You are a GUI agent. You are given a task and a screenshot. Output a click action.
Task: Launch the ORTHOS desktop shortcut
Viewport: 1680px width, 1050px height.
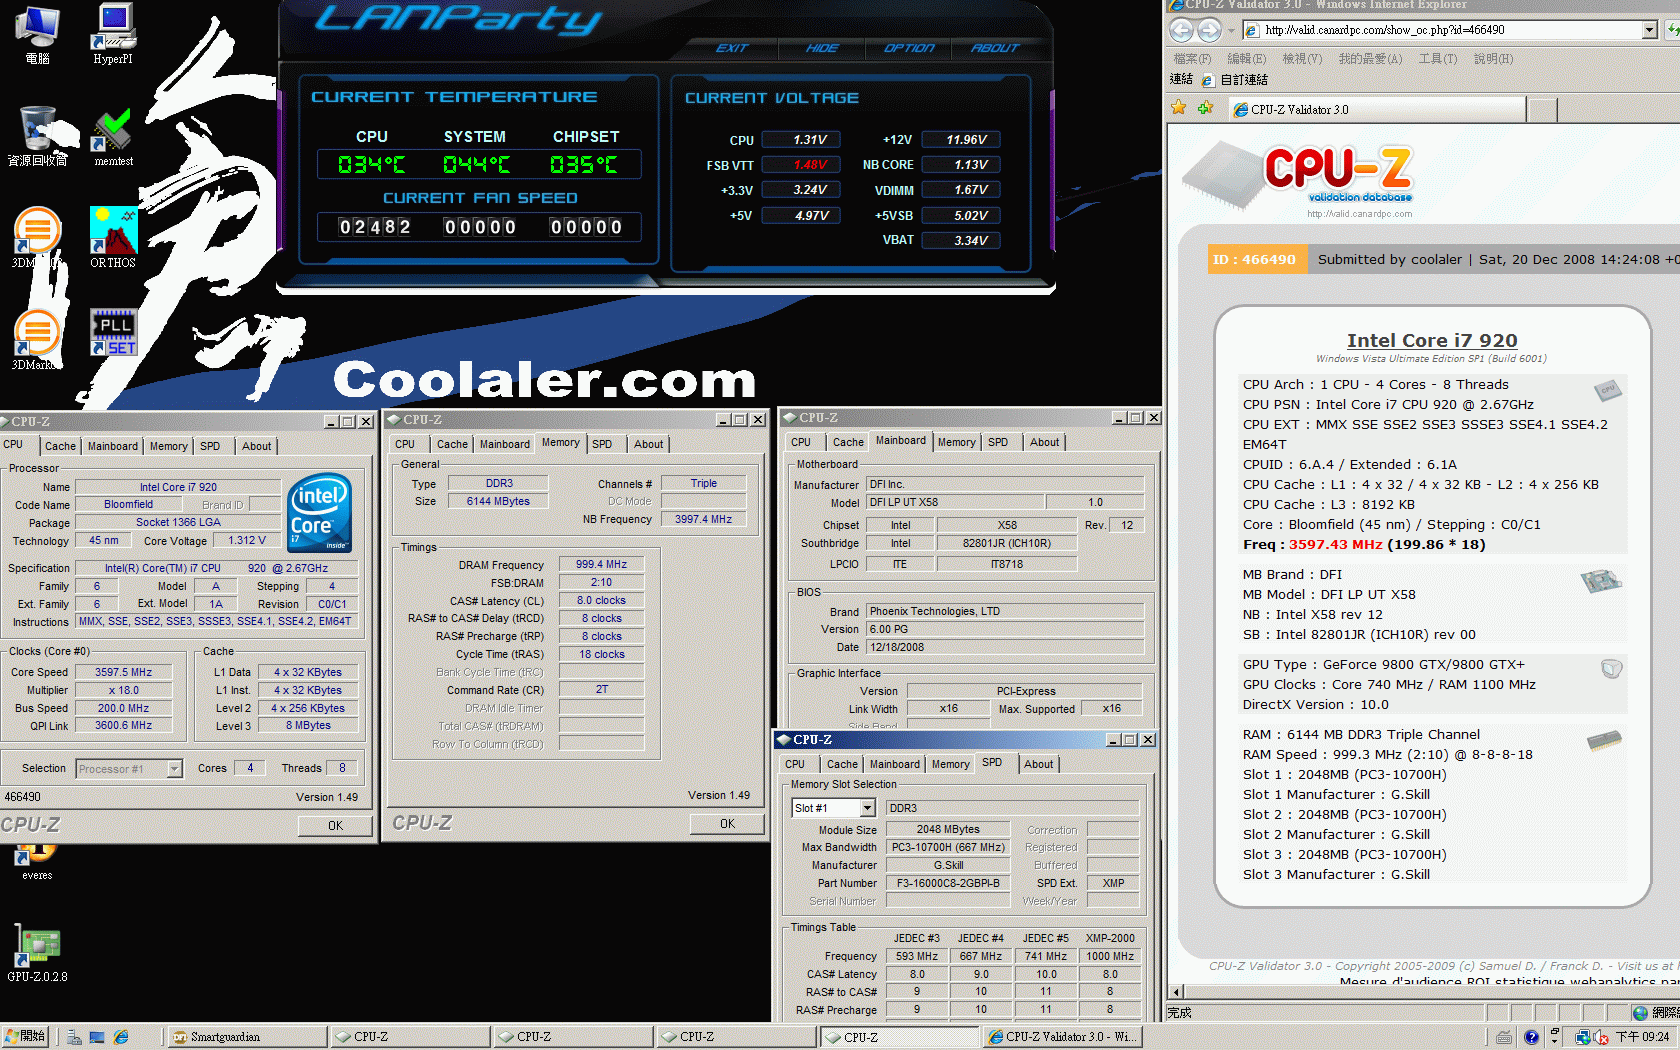click(113, 237)
